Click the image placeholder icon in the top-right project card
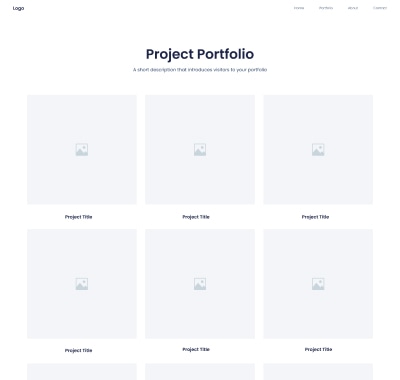This screenshot has height=380, width=400. pyautogui.click(x=318, y=150)
